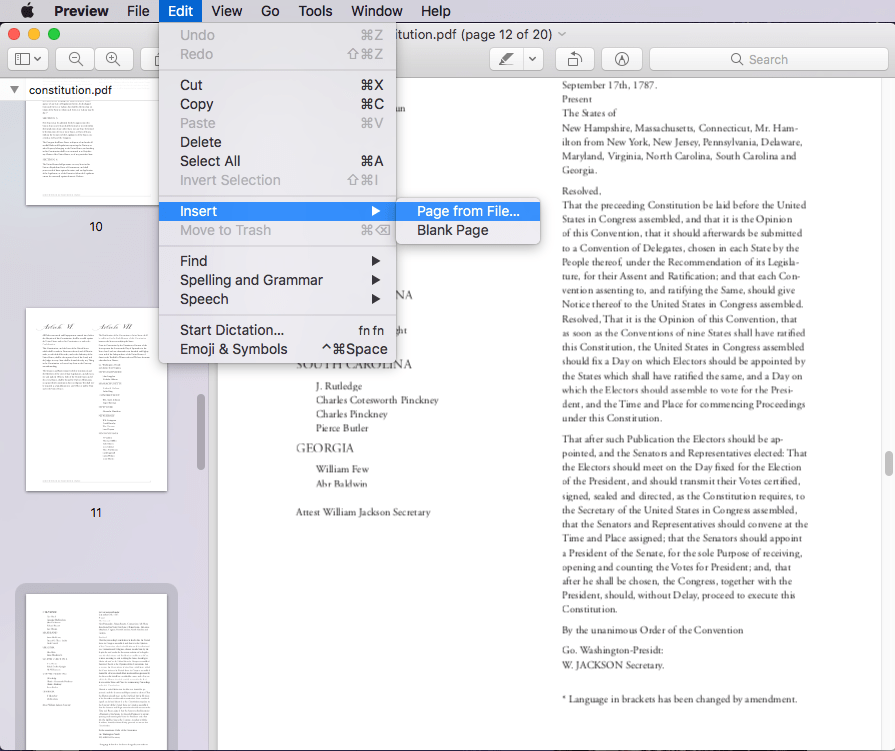Image resolution: width=895 pixels, height=751 pixels.
Task: Zoom in using the magnifier plus icon
Action: click(114, 58)
